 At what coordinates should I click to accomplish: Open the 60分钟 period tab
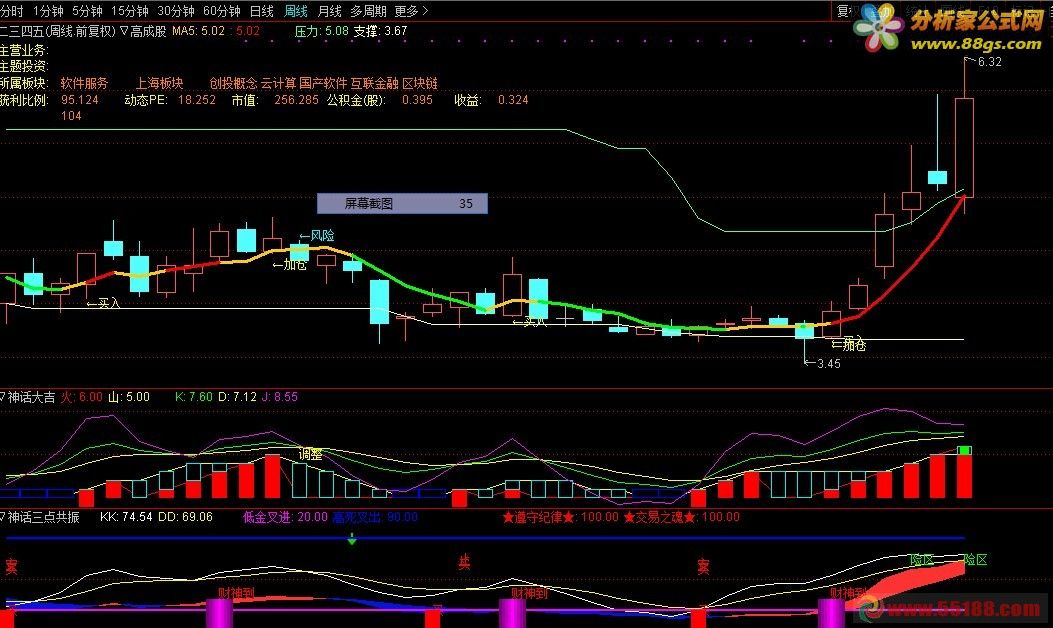[222, 11]
